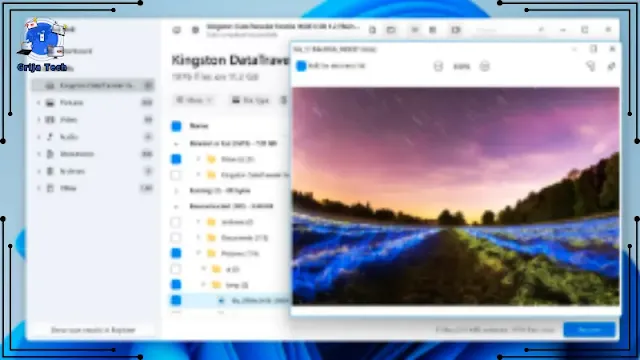Click the round status icon beside home icon

click(x=196, y=30)
